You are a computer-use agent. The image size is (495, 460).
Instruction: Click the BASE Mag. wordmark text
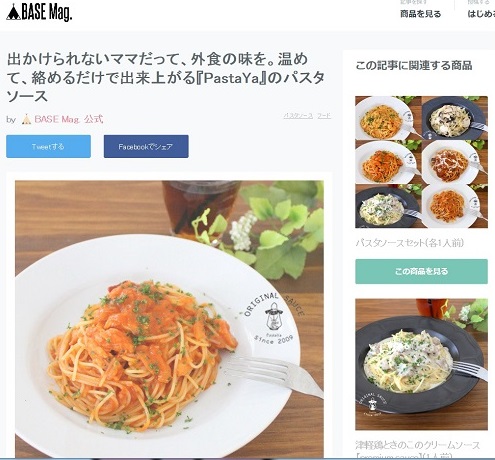coord(47,13)
